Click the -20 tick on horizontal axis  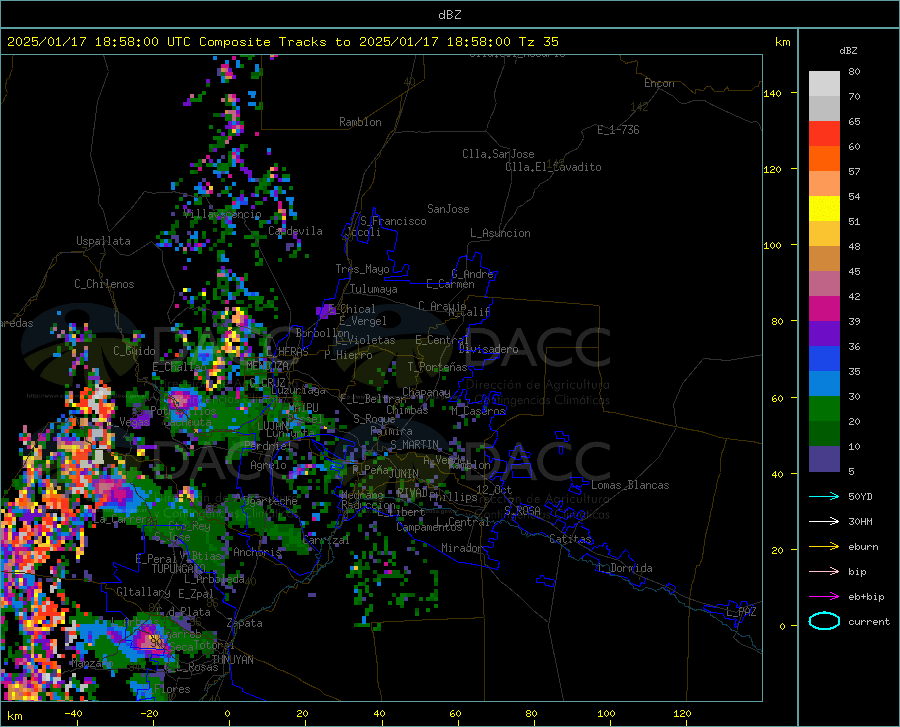[149, 714]
